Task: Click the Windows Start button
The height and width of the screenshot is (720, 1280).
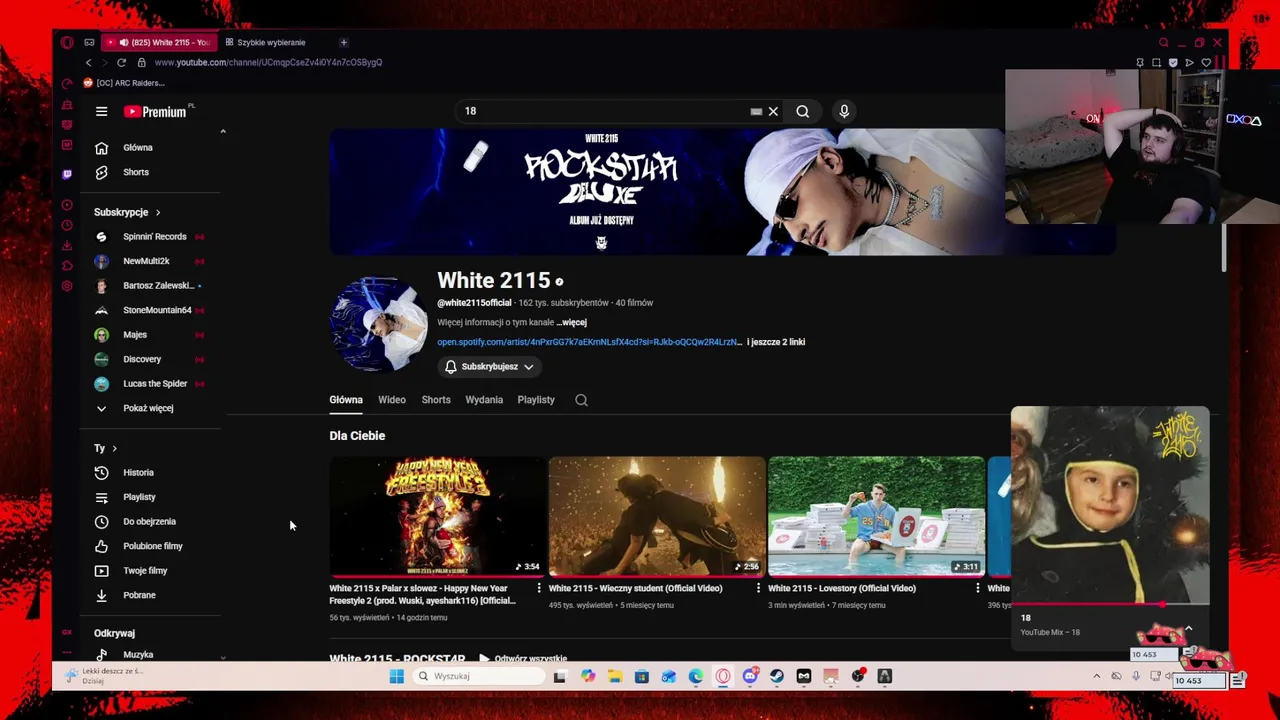Action: [x=396, y=677]
